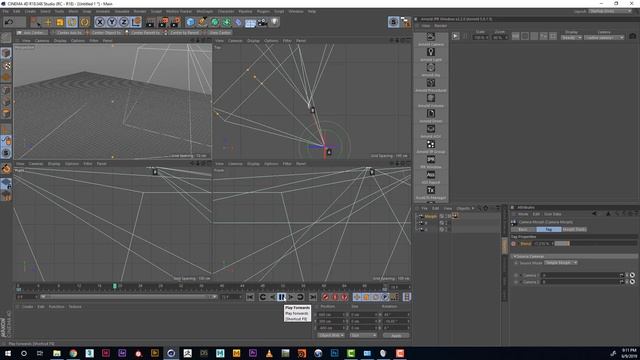
Task: Click the Axis Center button
Action: click(32, 33)
